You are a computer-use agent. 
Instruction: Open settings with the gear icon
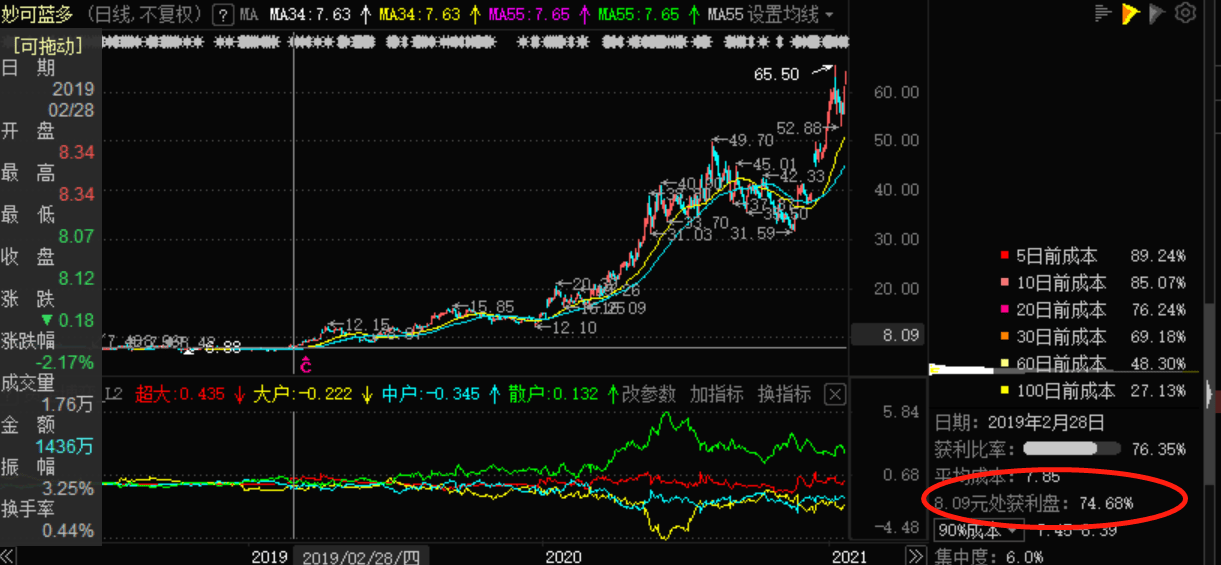click(x=1185, y=13)
